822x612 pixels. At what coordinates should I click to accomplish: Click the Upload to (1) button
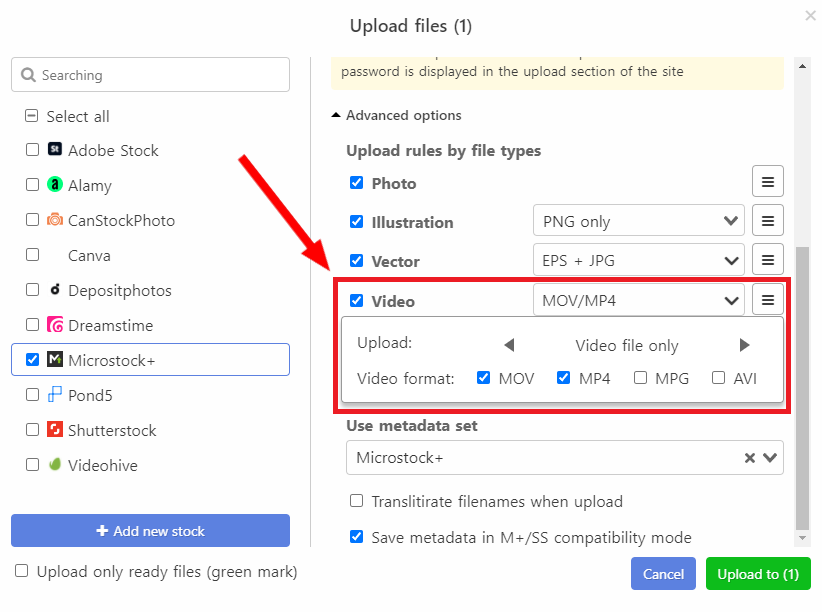point(758,574)
